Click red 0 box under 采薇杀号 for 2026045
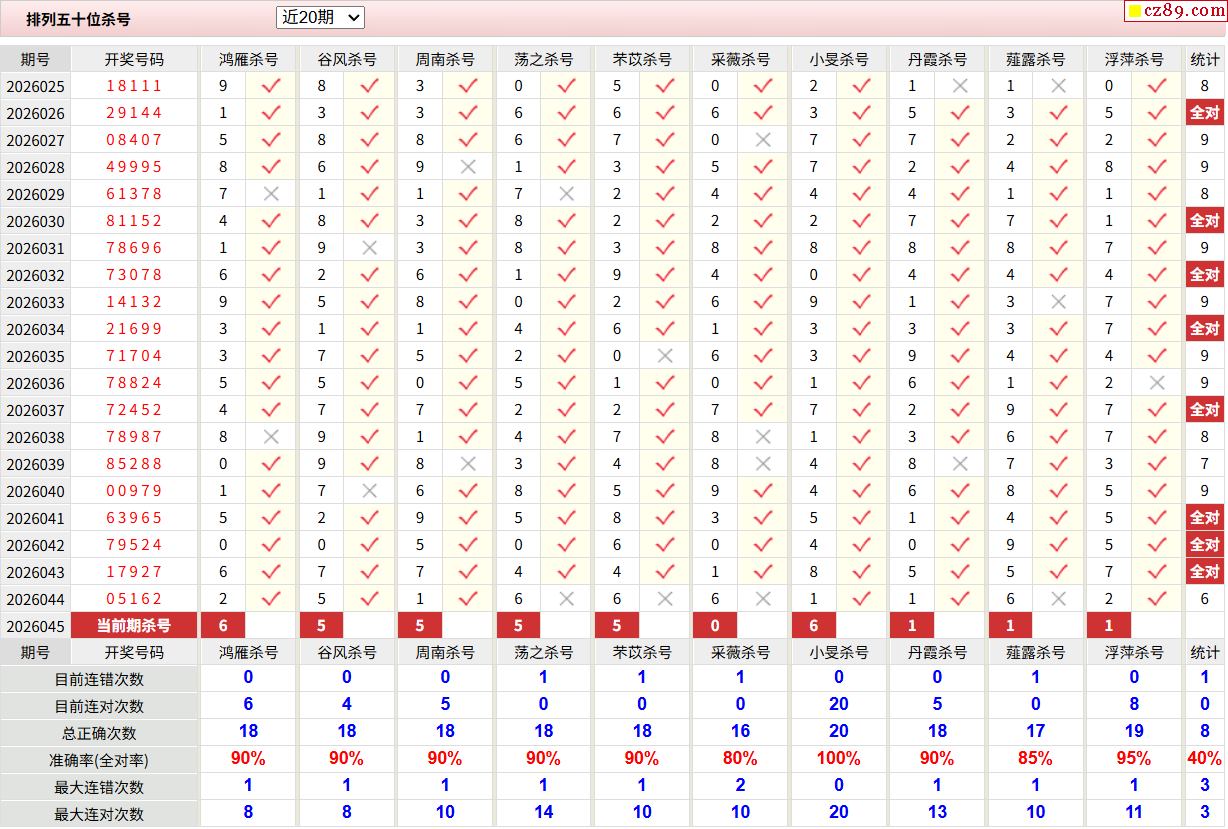Viewport: 1228px width, 829px height. (x=715, y=626)
